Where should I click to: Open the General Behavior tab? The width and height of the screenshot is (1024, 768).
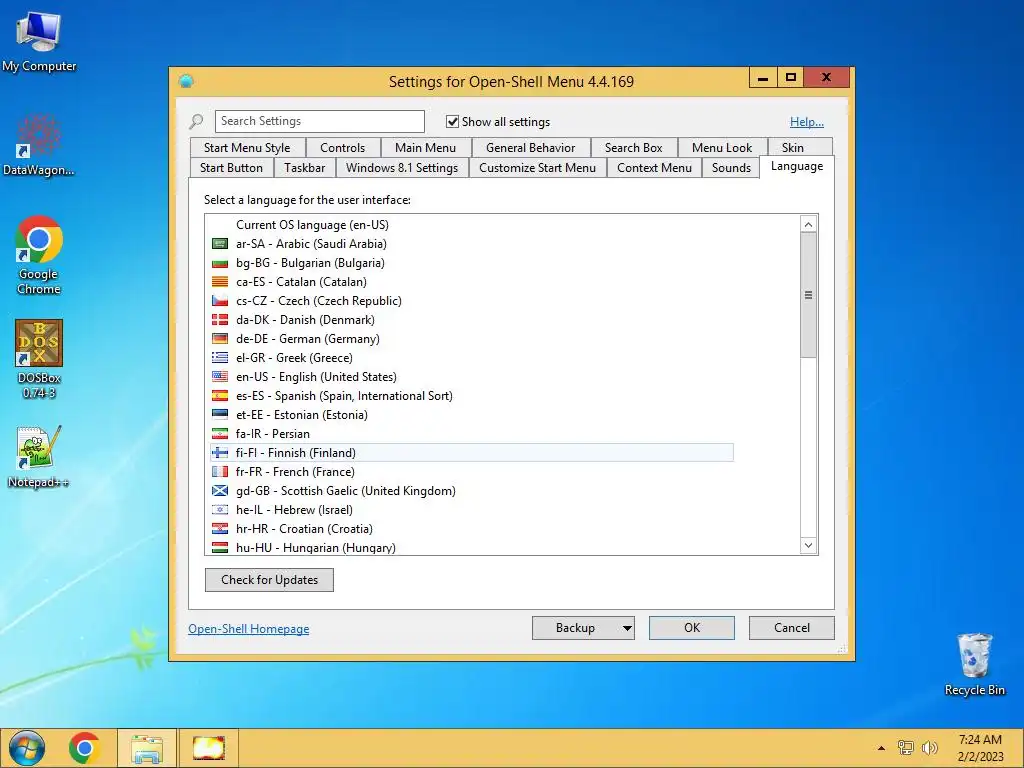pos(530,148)
